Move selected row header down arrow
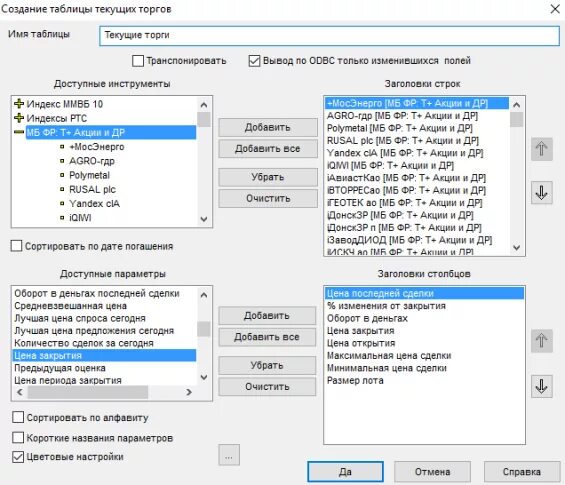 [541, 193]
